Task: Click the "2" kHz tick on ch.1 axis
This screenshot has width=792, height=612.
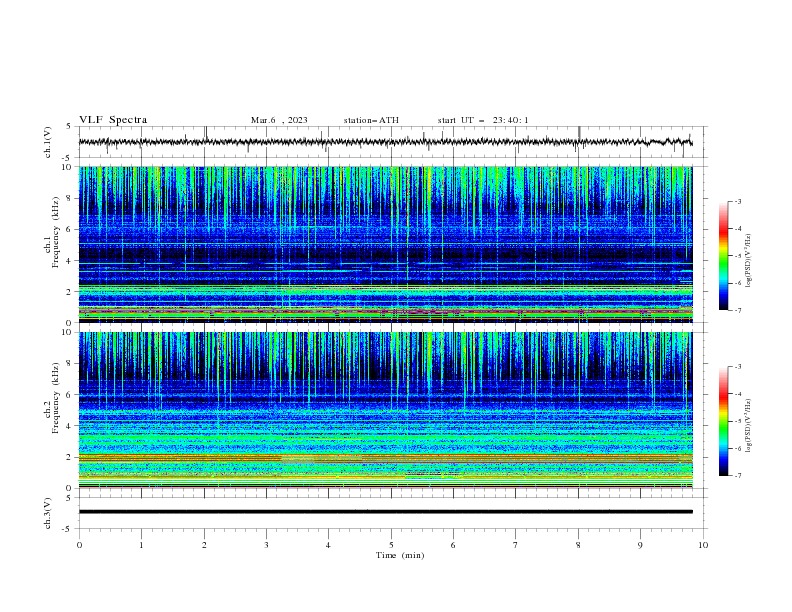Action: (x=70, y=292)
